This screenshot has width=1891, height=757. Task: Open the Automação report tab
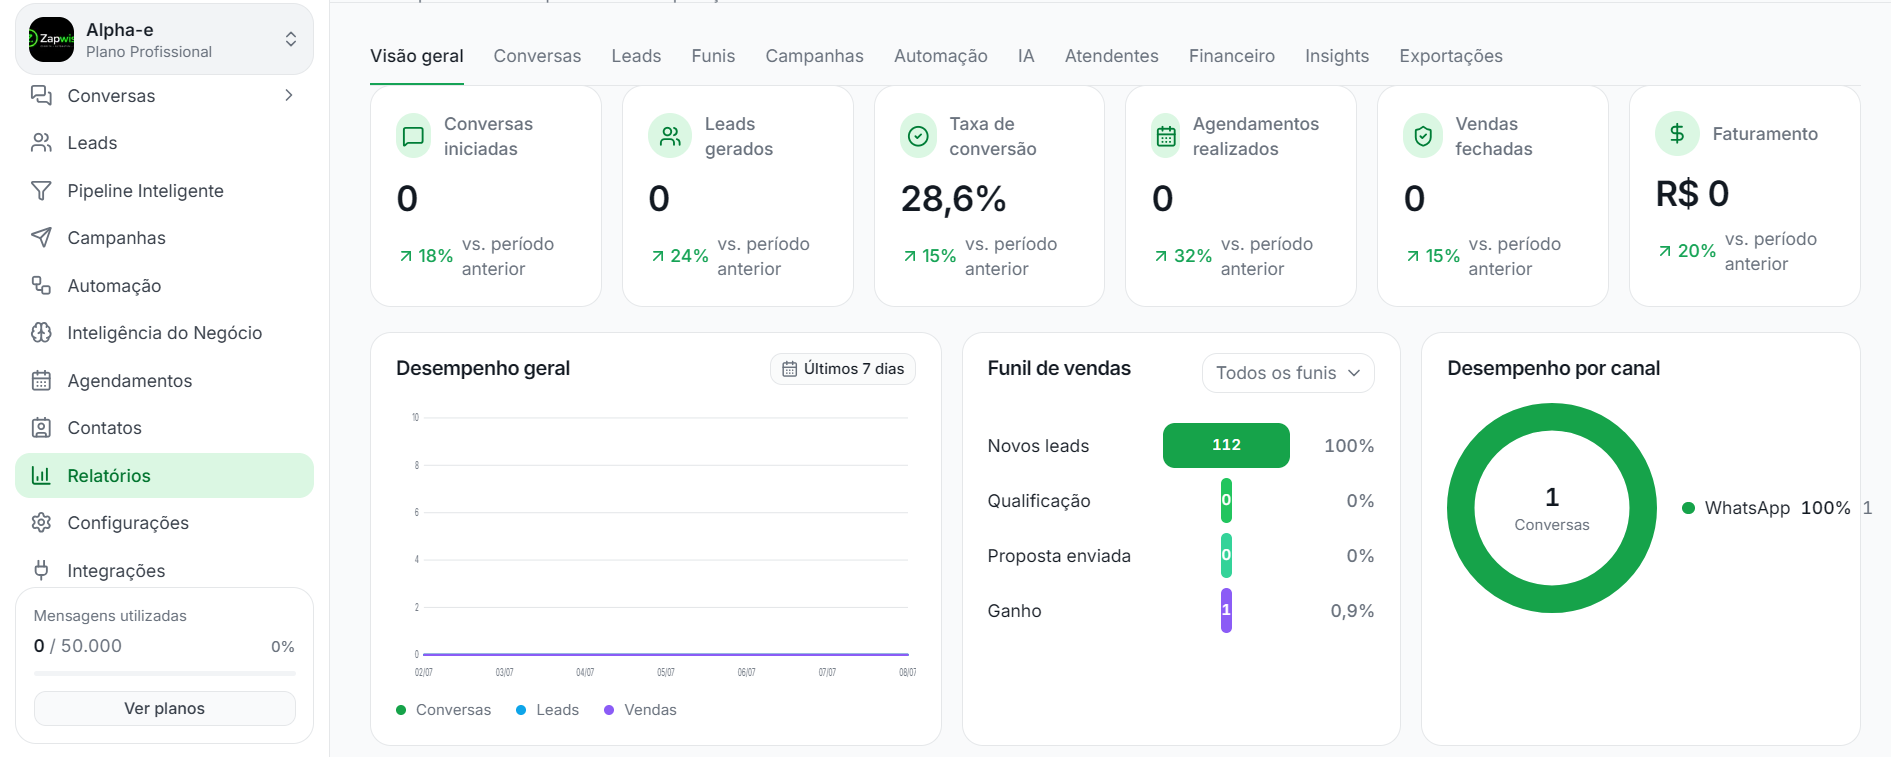(x=940, y=56)
